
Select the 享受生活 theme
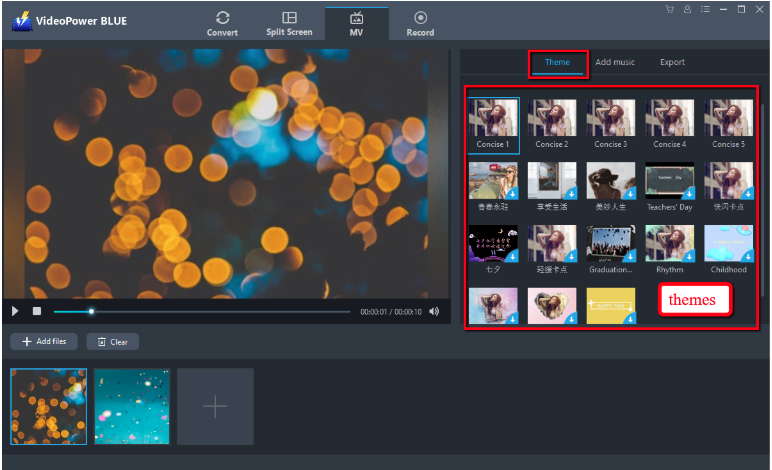point(552,187)
